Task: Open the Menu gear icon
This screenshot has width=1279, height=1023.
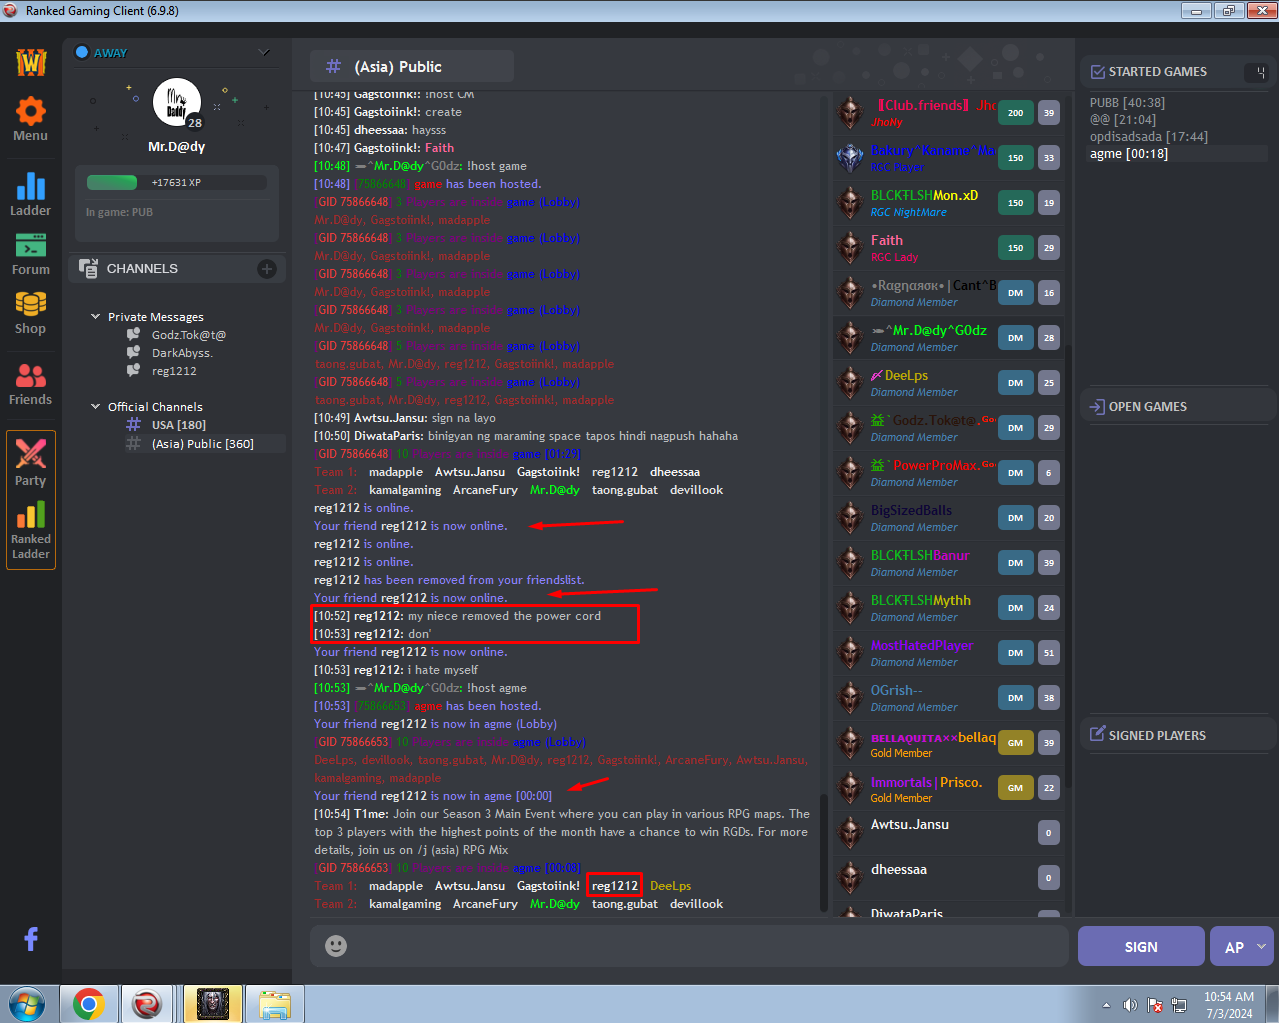Action: pyautogui.click(x=30, y=119)
